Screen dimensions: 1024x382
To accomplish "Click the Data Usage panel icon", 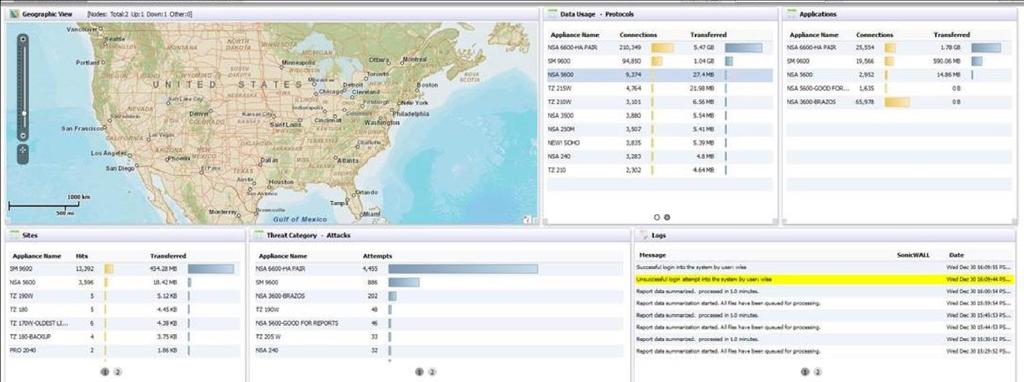I will (x=552, y=14).
